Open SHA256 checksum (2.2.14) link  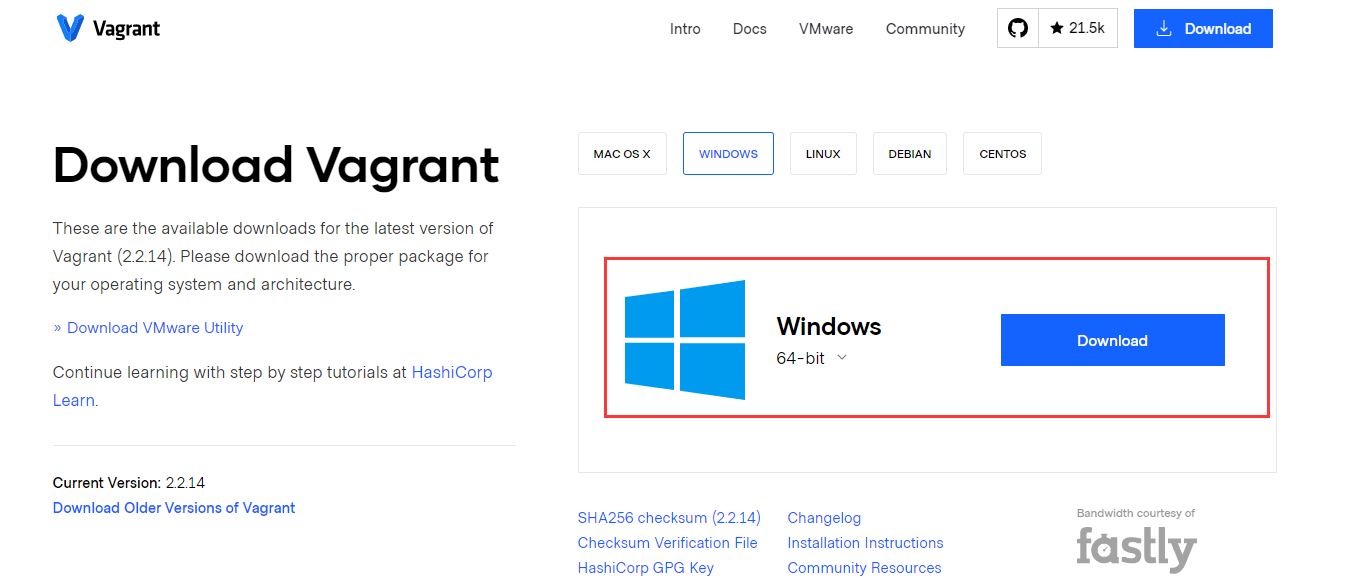[x=669, y=518]
